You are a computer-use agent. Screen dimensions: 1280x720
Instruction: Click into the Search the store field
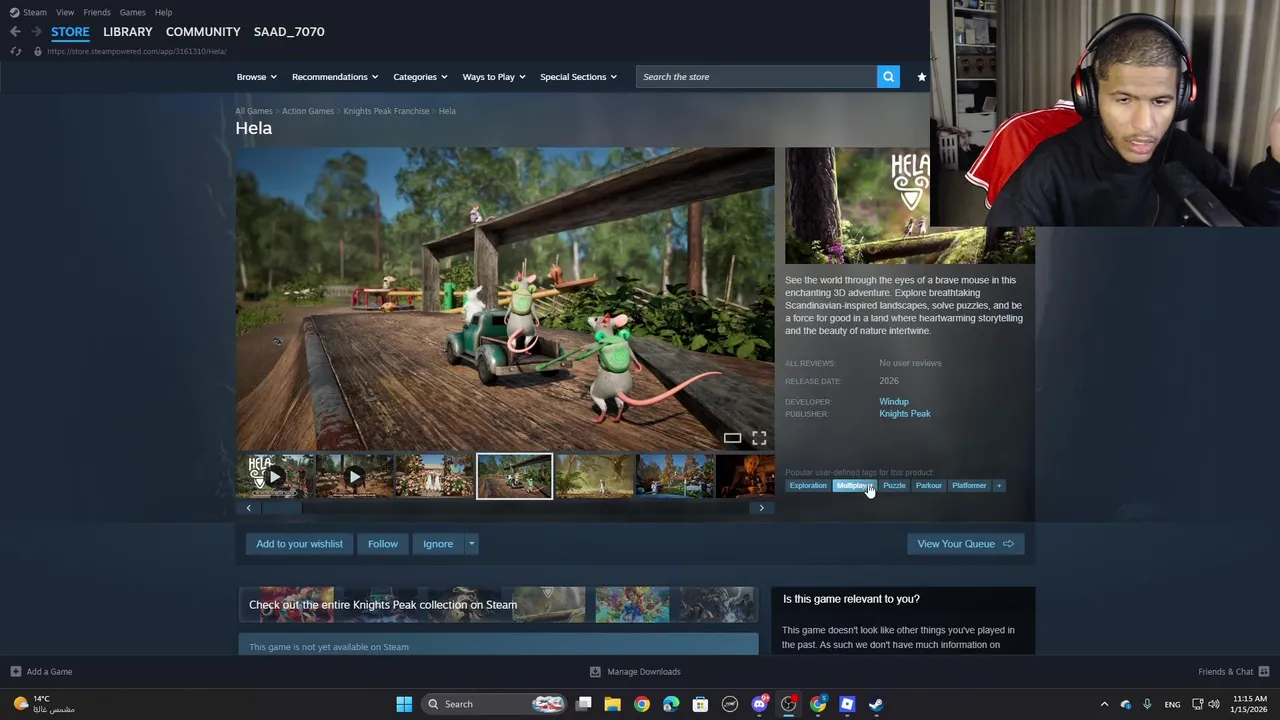(x=756, y=77)
